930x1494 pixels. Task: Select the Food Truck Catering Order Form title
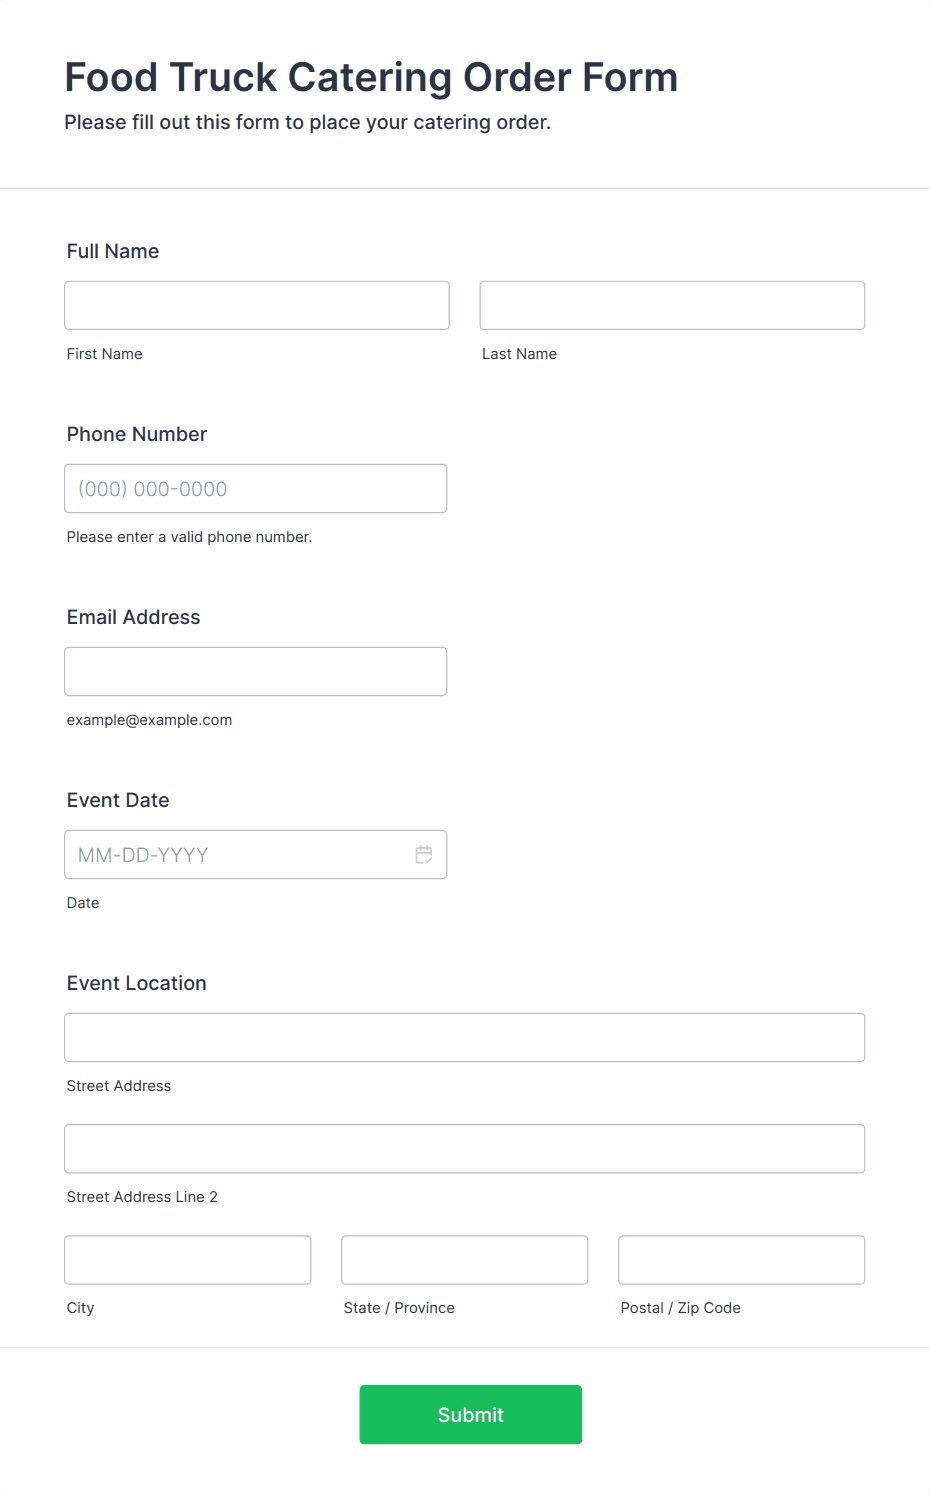(x=371, y=77)
